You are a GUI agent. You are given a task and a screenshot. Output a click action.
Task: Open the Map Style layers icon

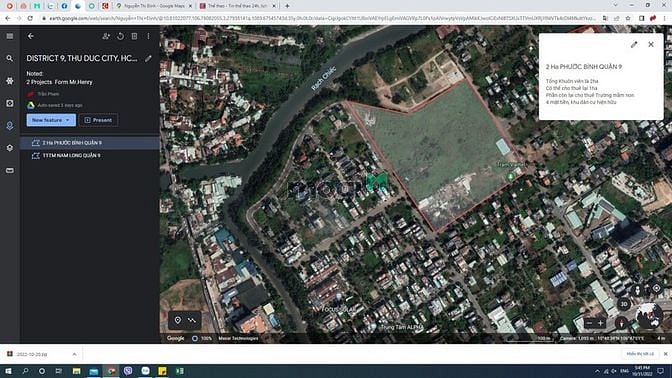(x=9, y=148)
